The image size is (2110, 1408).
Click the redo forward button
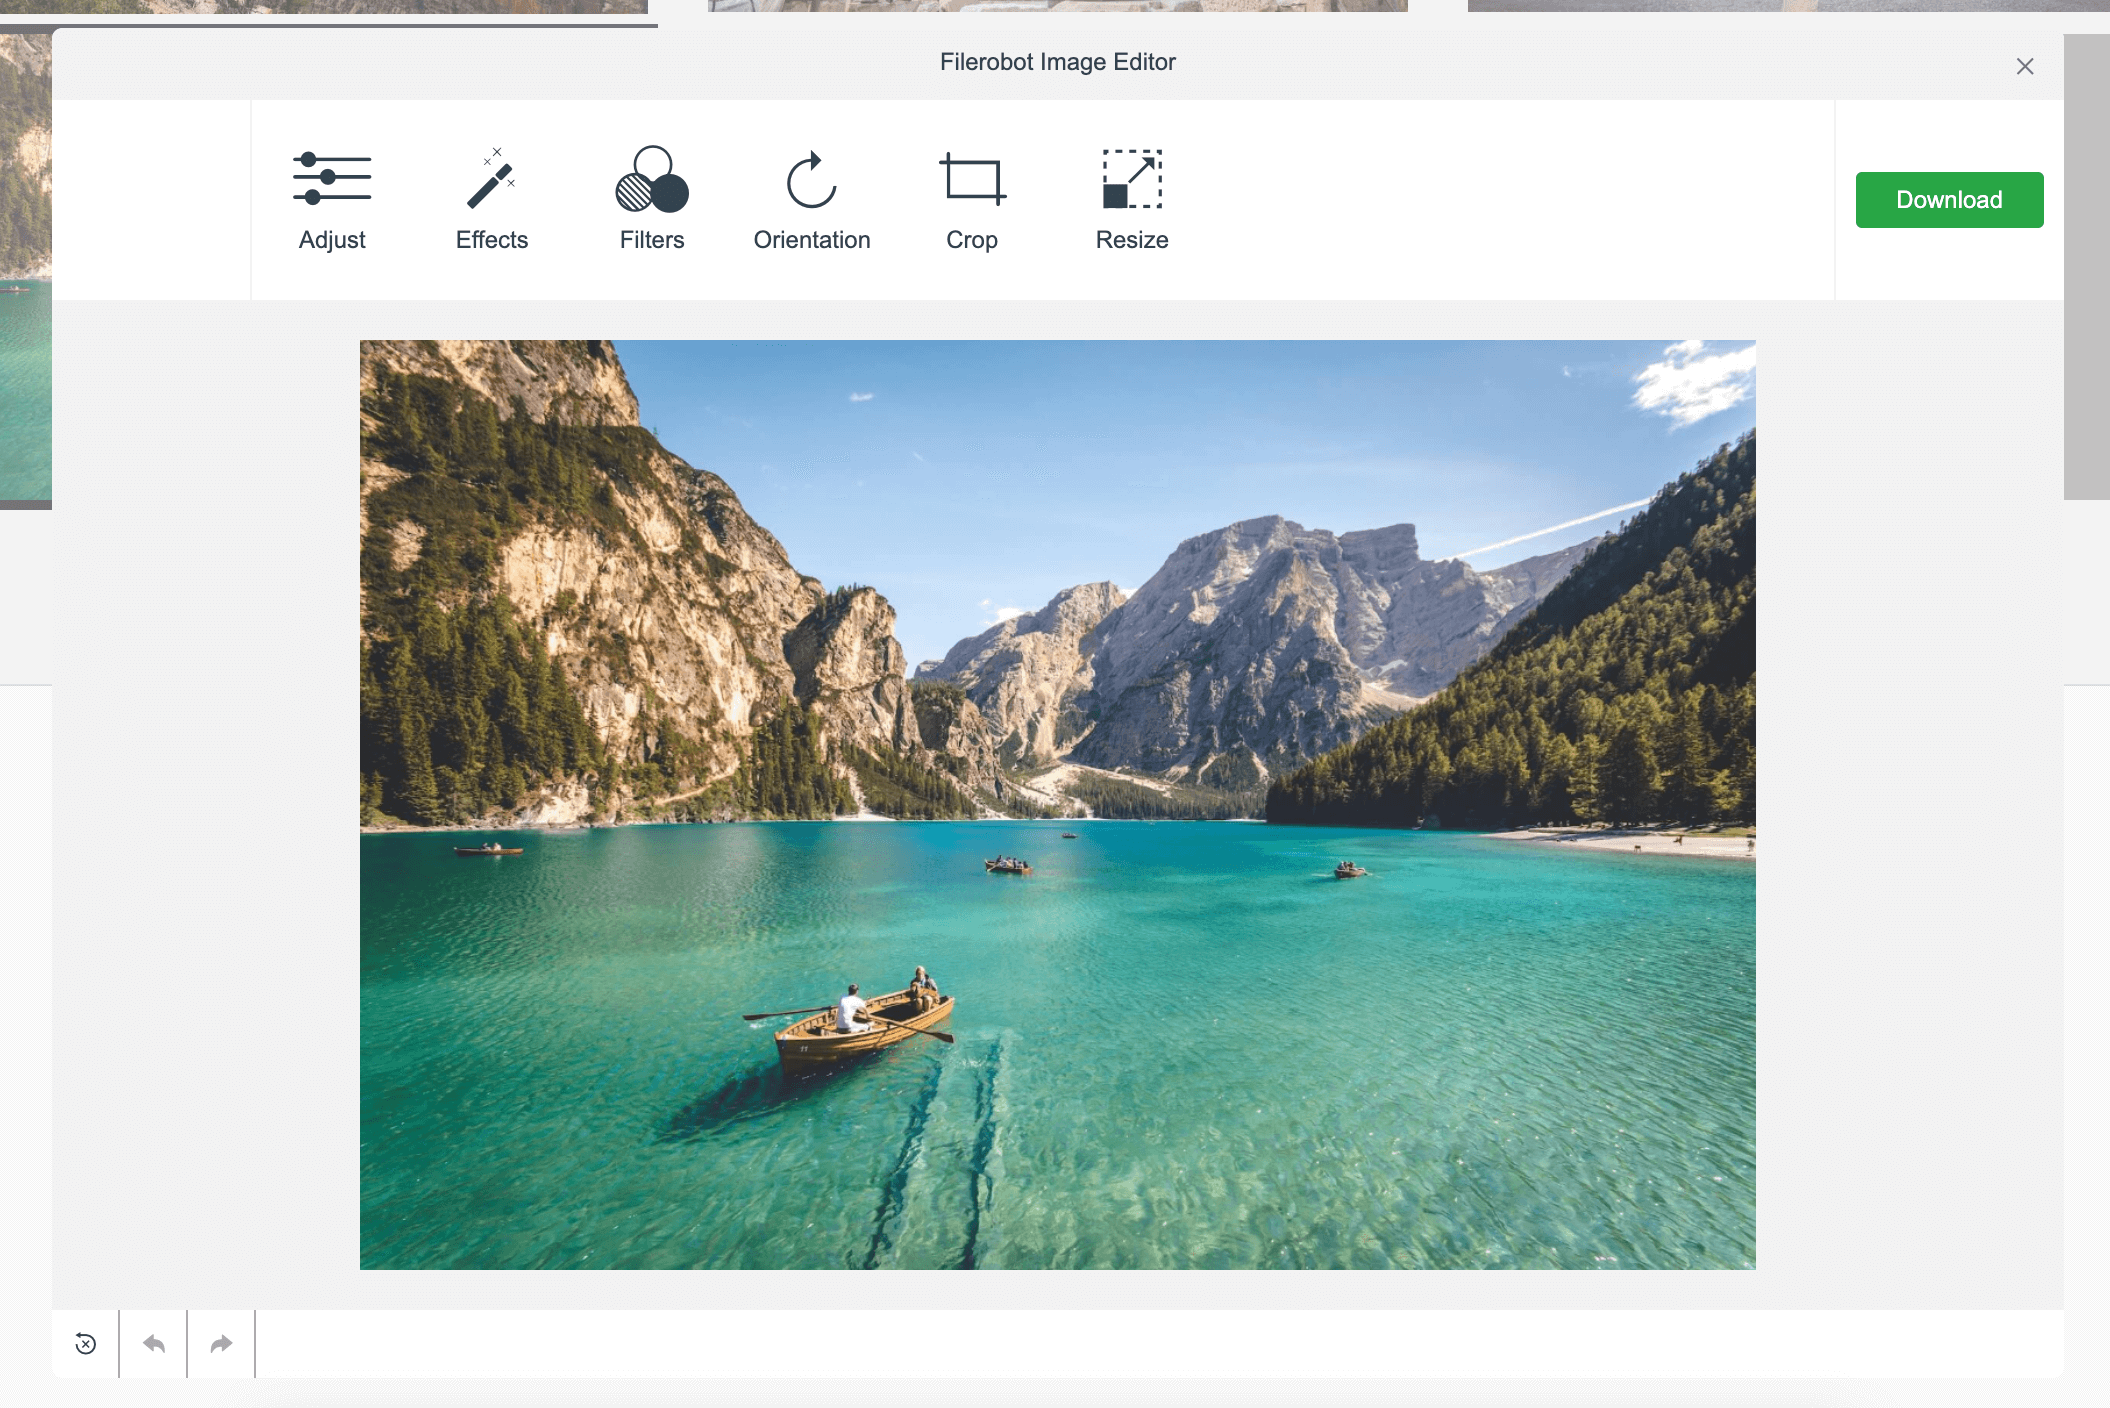pos(220,1344)
